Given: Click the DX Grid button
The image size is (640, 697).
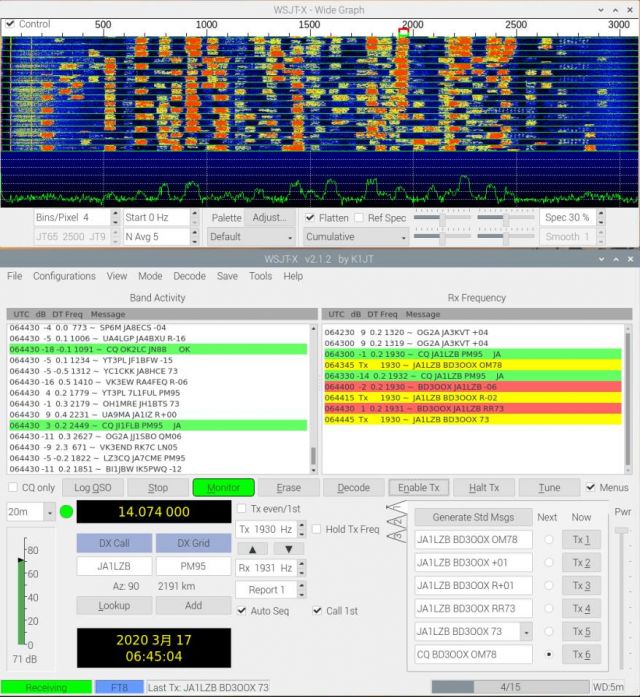Looking at the screenshot, I should pos(193,543).
